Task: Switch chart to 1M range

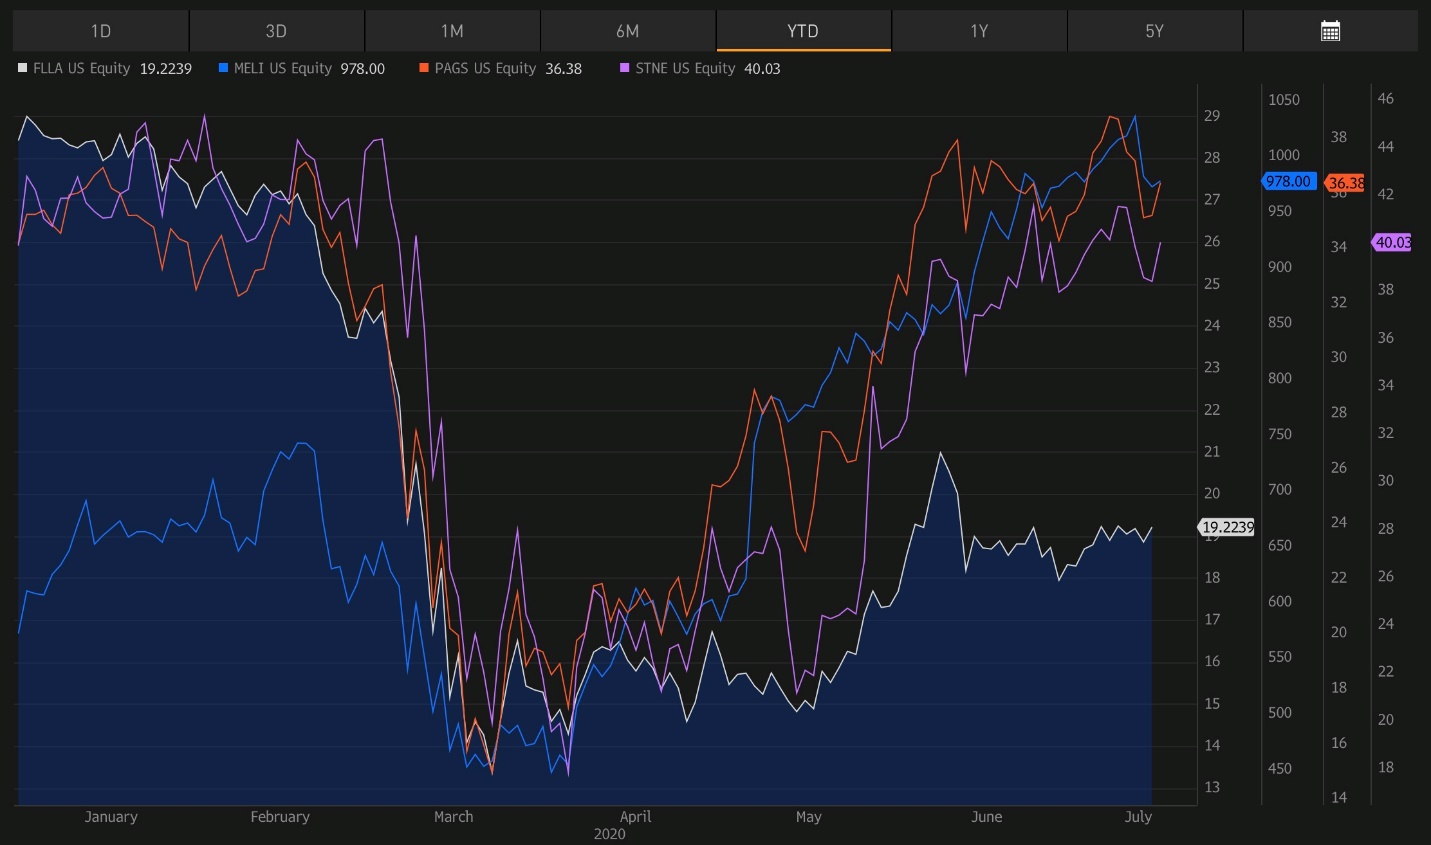Action: pyautogui.click(x=452, y=31)
